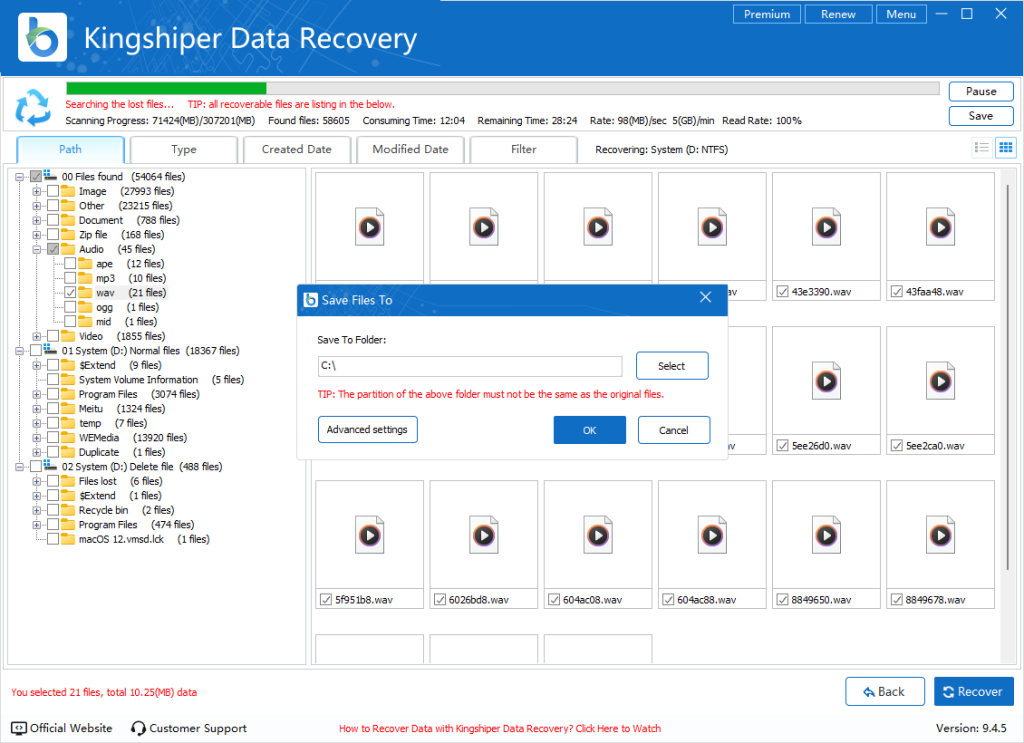1024x743 pixels.
Task: Click the Image folder icon
Action: (68, 191)
